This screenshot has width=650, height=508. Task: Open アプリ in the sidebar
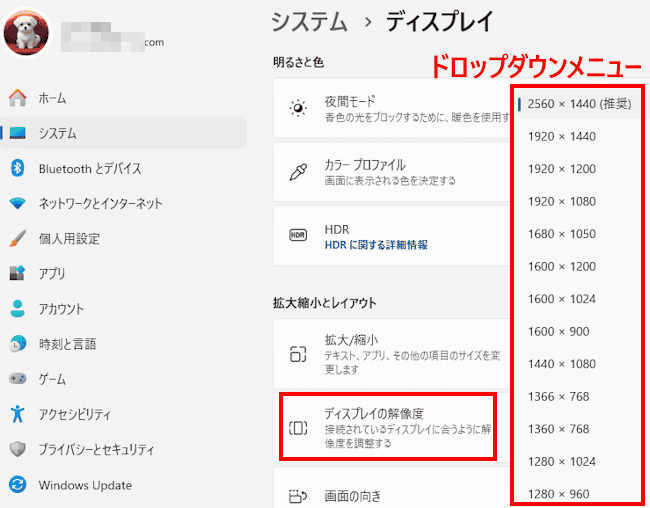tap(52, 273)
